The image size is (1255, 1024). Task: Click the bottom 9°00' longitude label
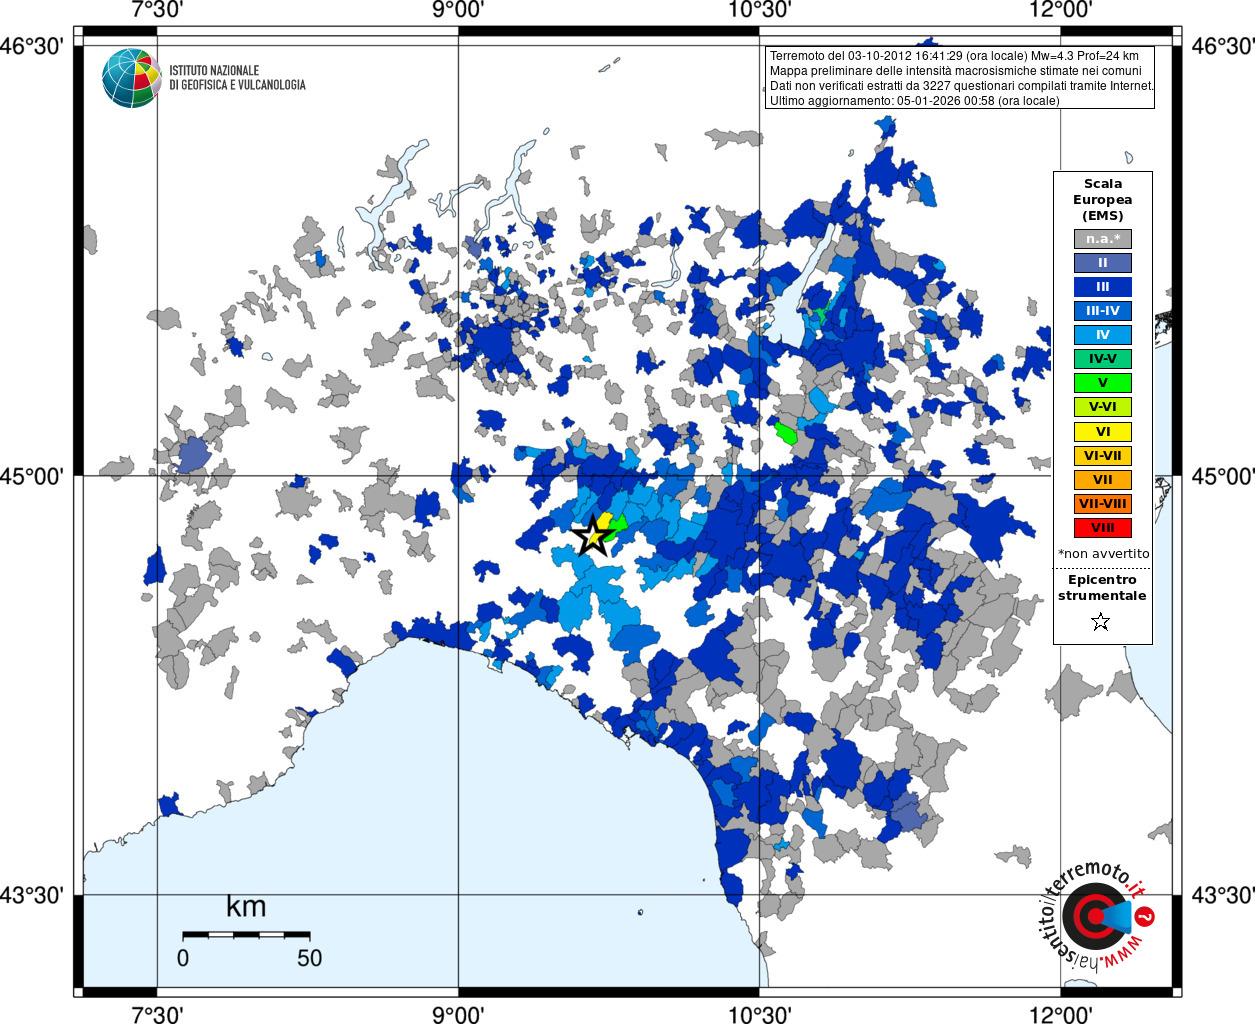coord(458,1014)
